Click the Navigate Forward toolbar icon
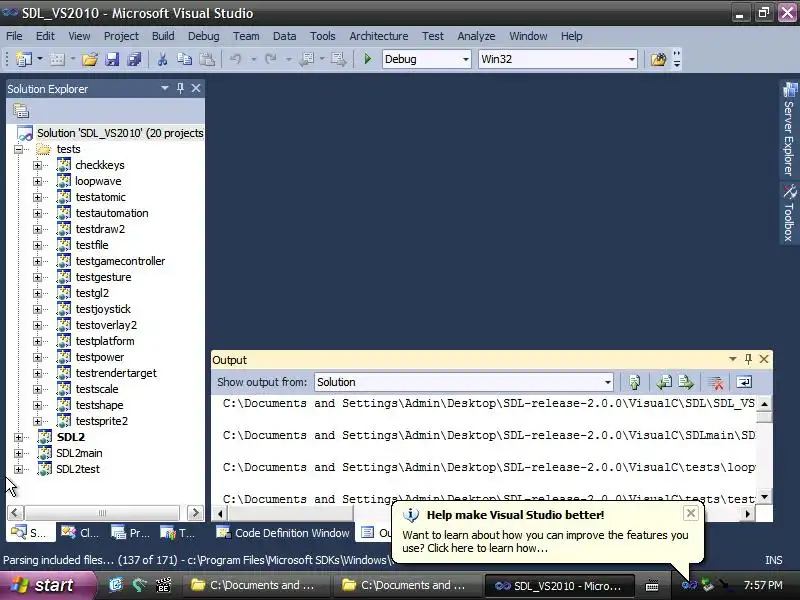This screenshot has height=600, width=800. tap(338, 59)
